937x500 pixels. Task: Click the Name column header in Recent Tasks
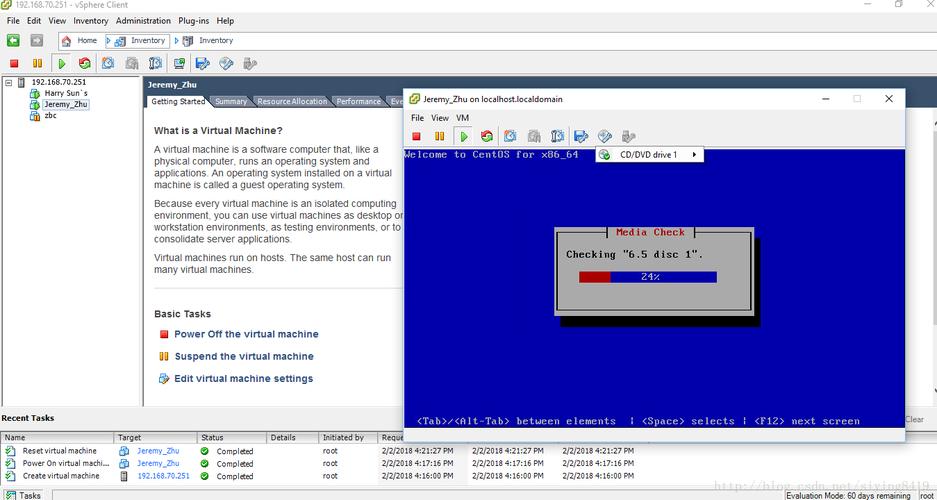coord(57,437)
